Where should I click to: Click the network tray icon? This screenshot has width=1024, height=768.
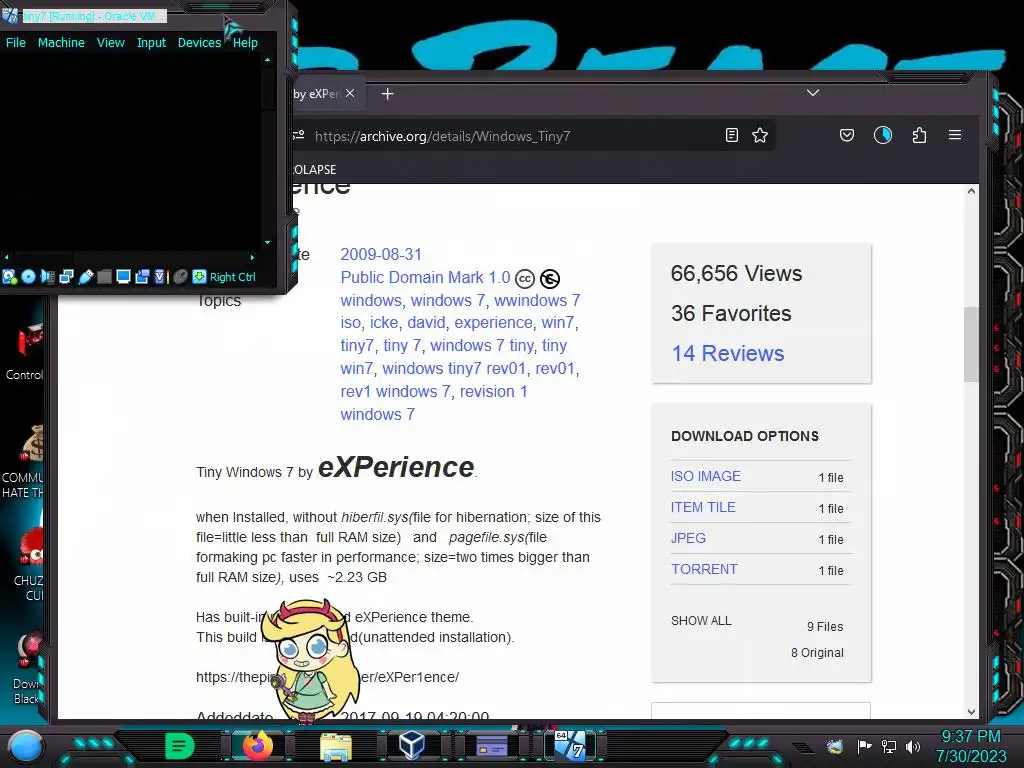pyautogui.click(x=889, y=746)
